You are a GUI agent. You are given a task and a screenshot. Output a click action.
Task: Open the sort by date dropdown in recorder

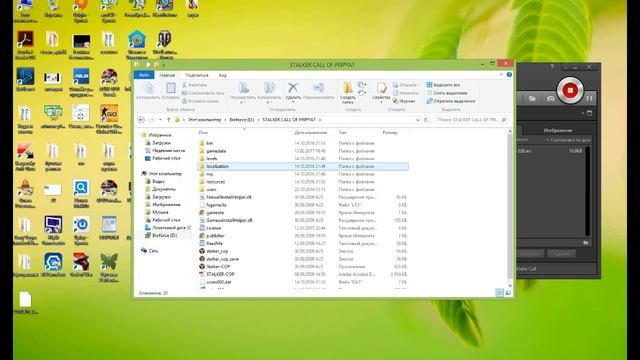(x=568, y=140)
